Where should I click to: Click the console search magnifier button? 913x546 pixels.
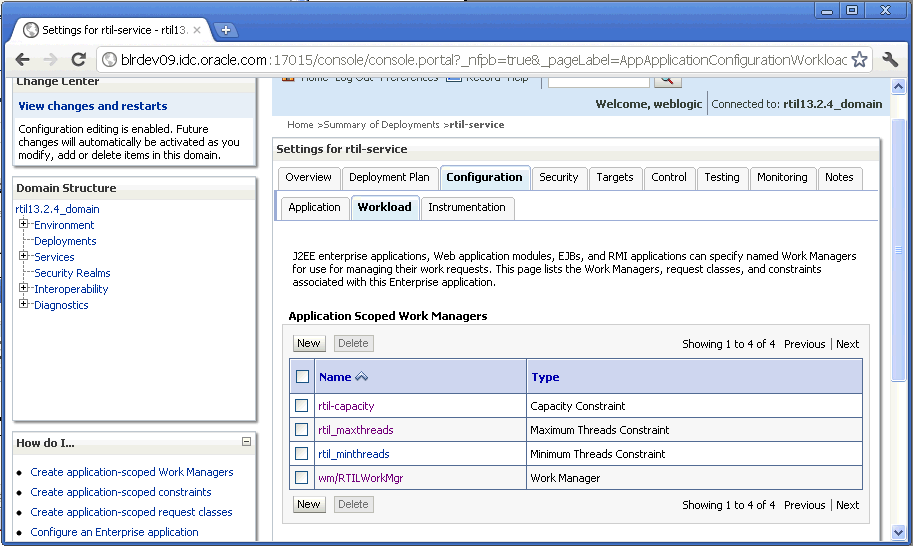tap(667, 80)
